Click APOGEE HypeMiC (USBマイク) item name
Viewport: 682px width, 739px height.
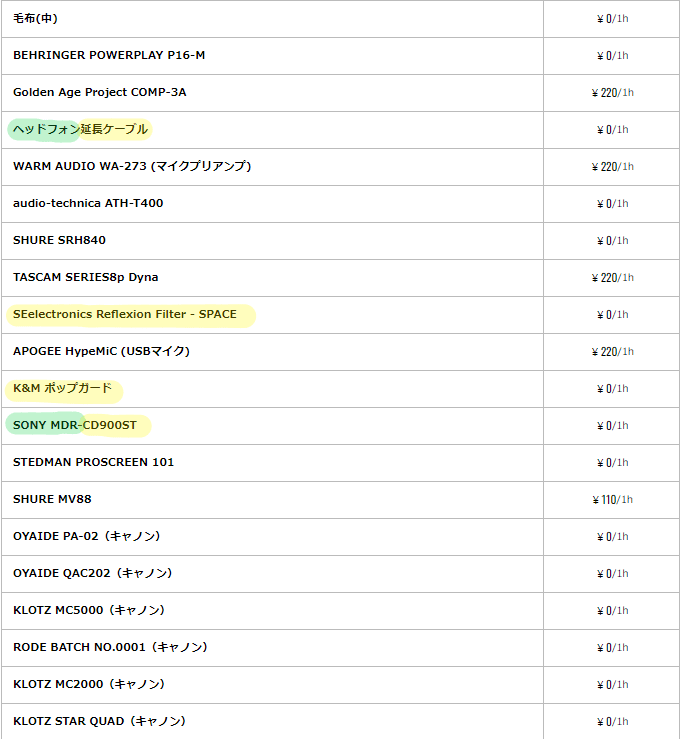point(101,351)
